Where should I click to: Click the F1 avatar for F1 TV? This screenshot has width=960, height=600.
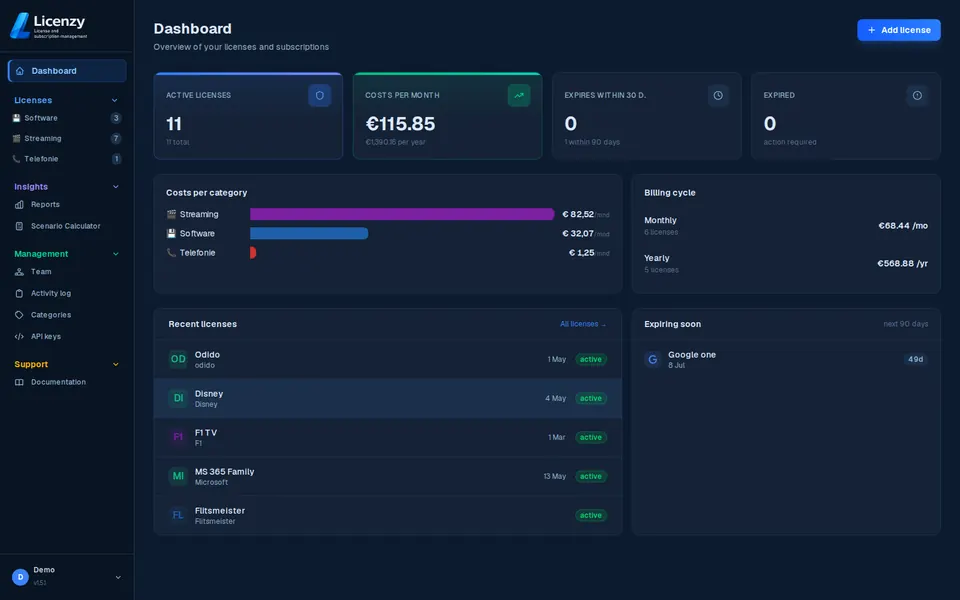(x=178, y=437)
